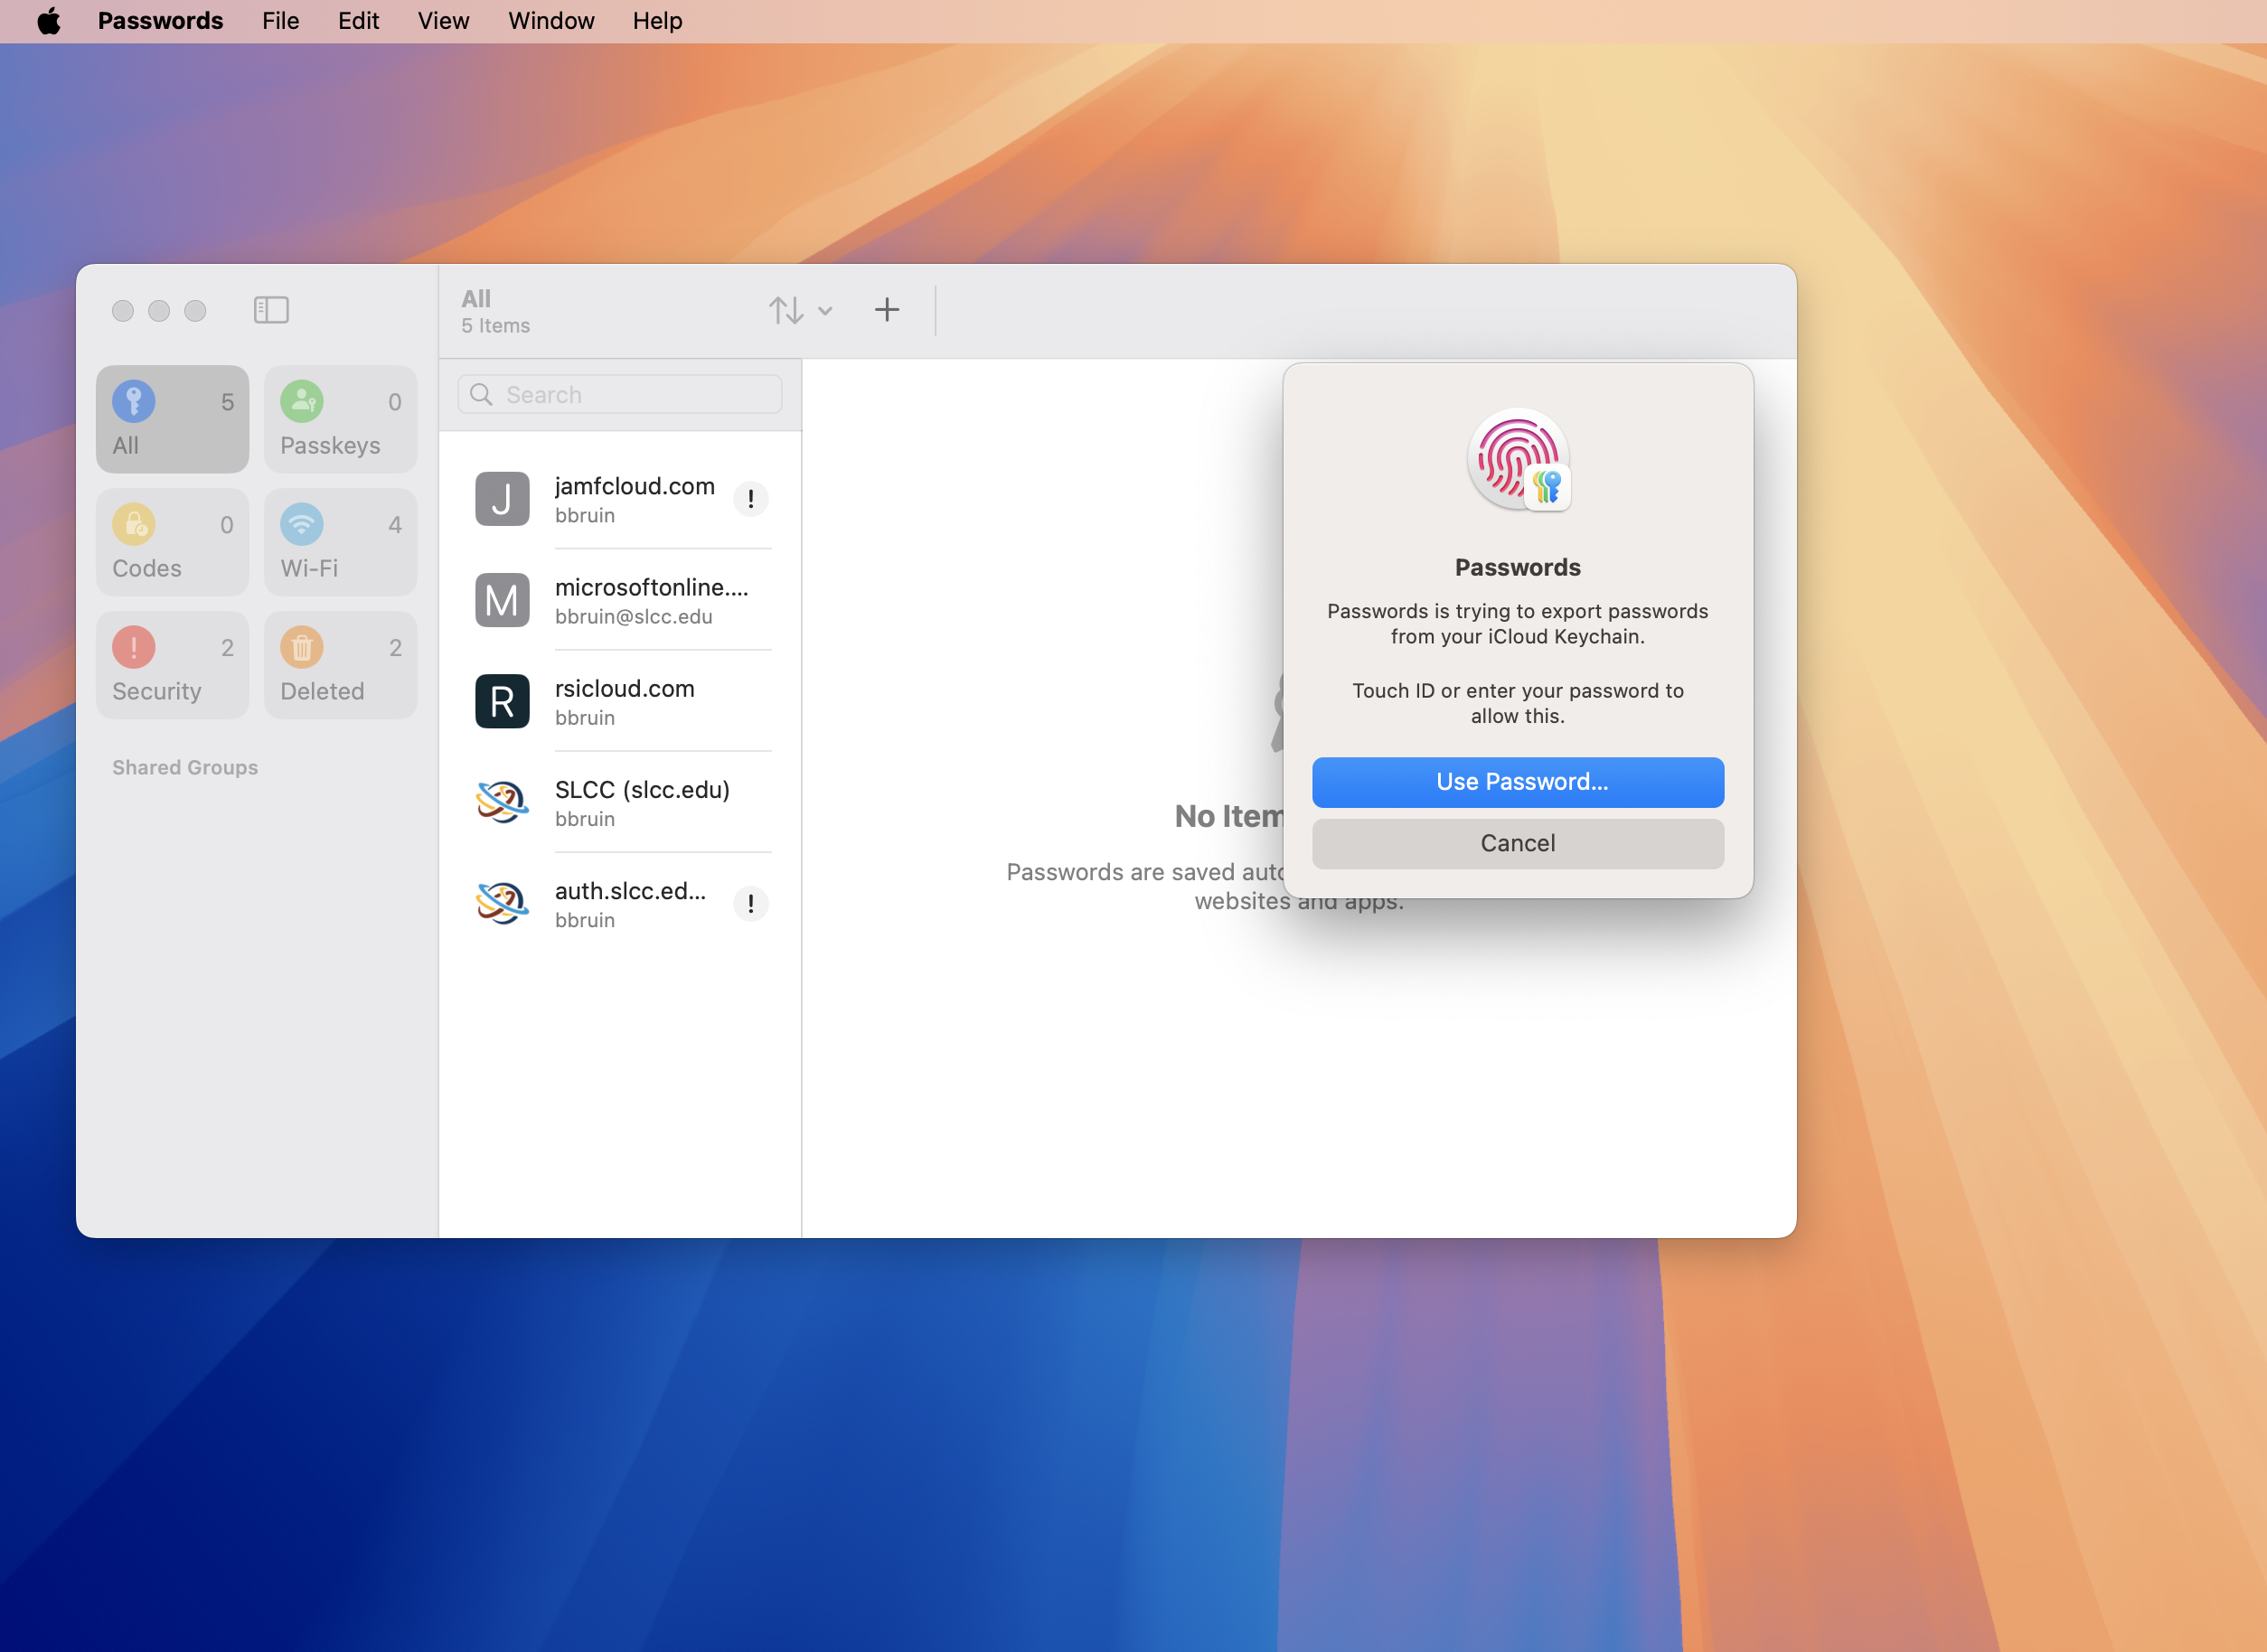Click the plus add password icon
The height and width of the screenshot is (1652, 2267).
pos(886,310)
